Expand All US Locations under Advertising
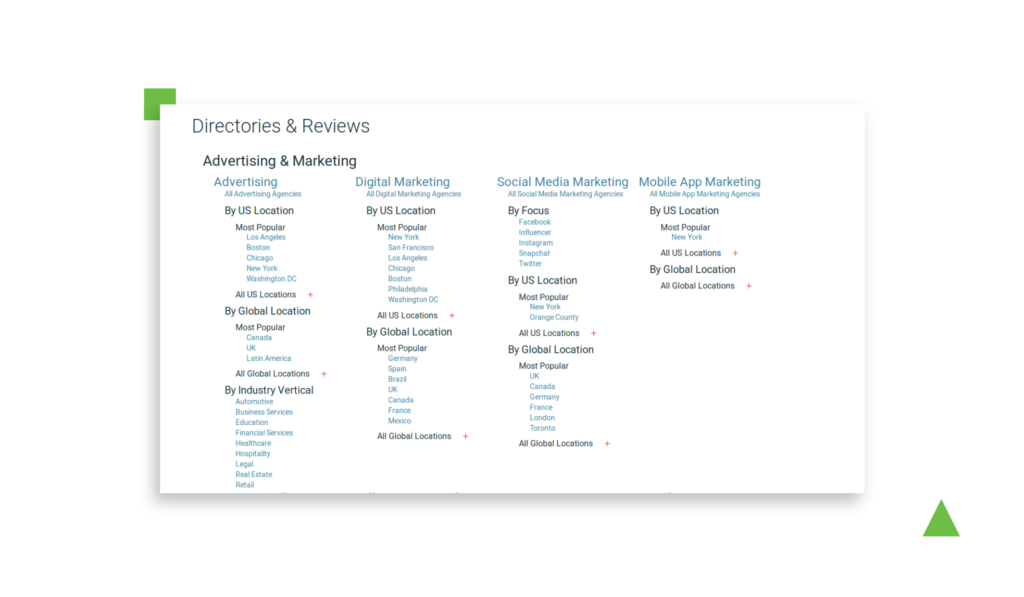Screen dimensions: 1024x597 pyautogui.click(x=310, y=295)
